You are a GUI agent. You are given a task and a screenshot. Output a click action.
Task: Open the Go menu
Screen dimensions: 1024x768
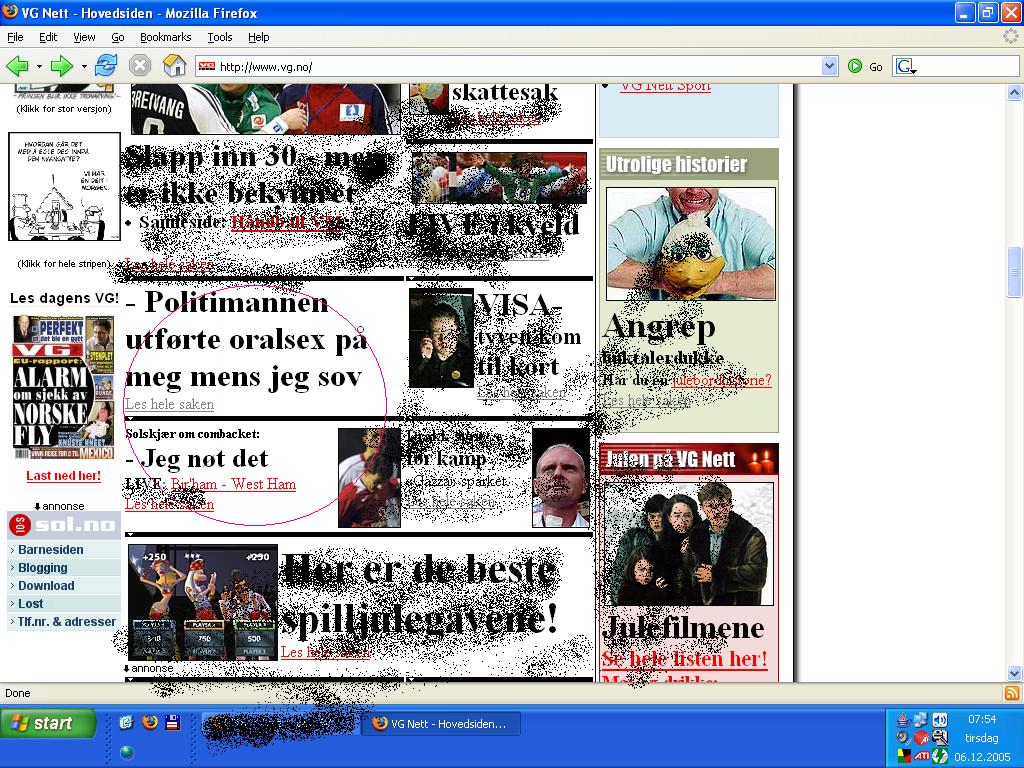pos(118,37)
